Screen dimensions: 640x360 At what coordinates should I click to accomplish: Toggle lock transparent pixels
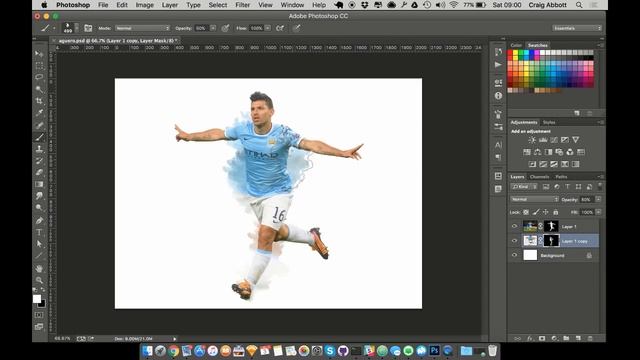click(526, 212)
